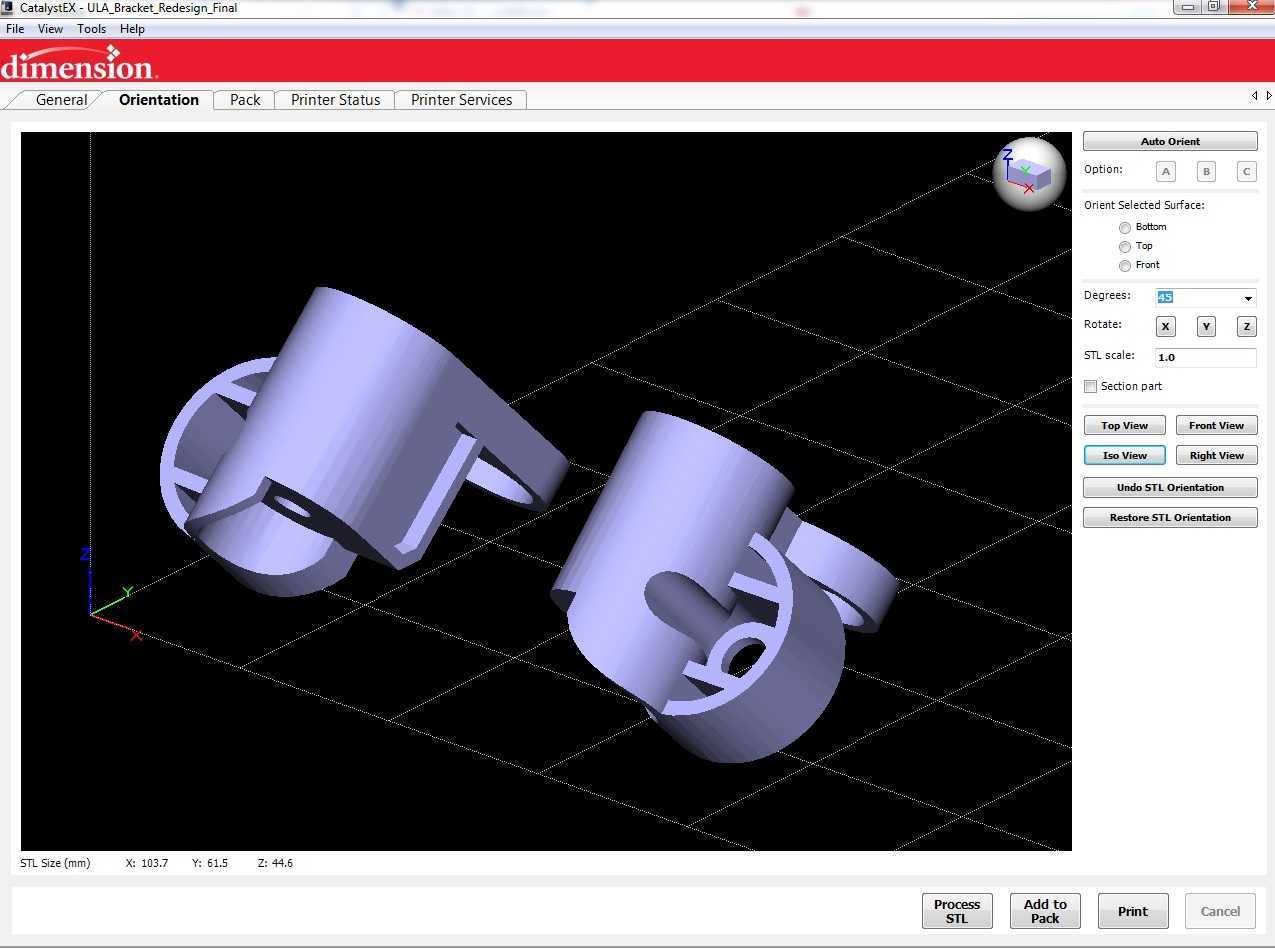Image resolution: width=1275 pixels, height=949 pixels.
Task: Select the Front surface radio button
Action: 1125,266
